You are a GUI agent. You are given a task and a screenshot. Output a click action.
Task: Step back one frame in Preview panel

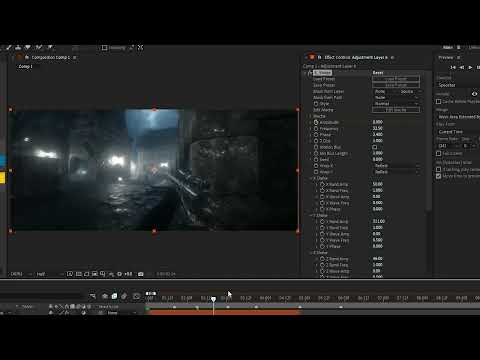coord(462,67)
